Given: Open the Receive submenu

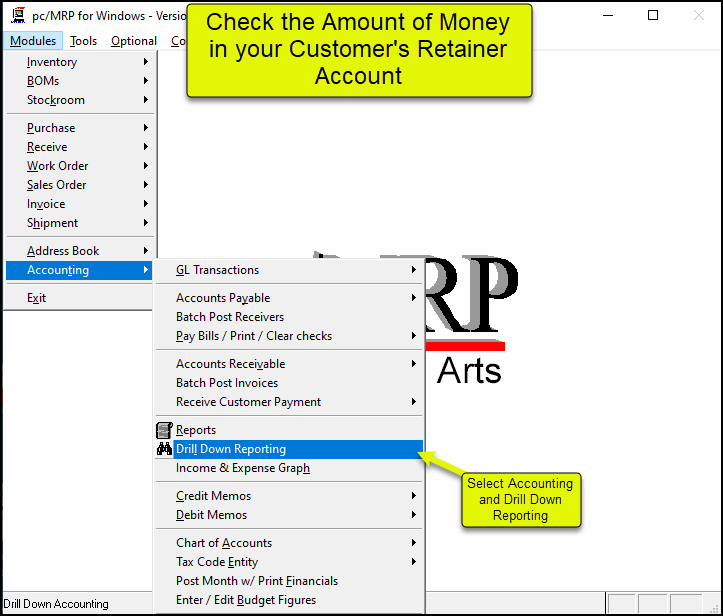Looking at the screenshot, I should click(79, 147).
